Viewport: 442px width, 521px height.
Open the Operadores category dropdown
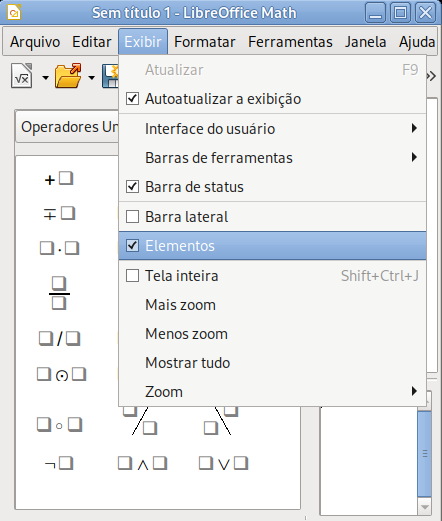68,127
